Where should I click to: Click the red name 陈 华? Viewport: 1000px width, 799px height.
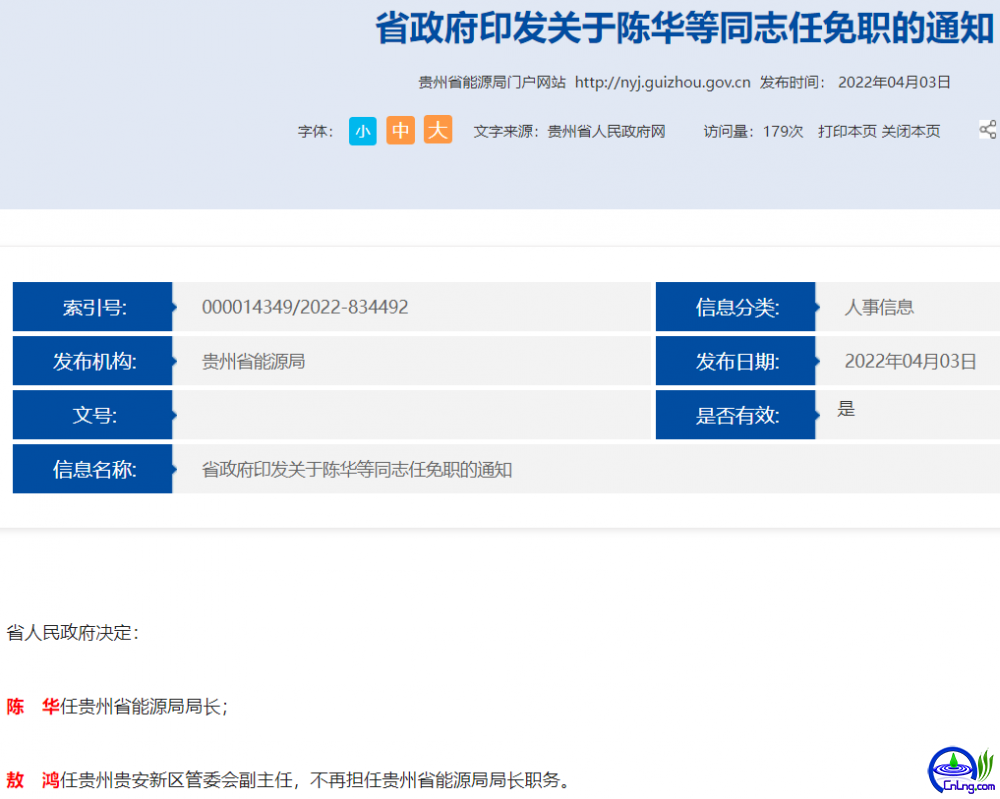coord(33,707)
